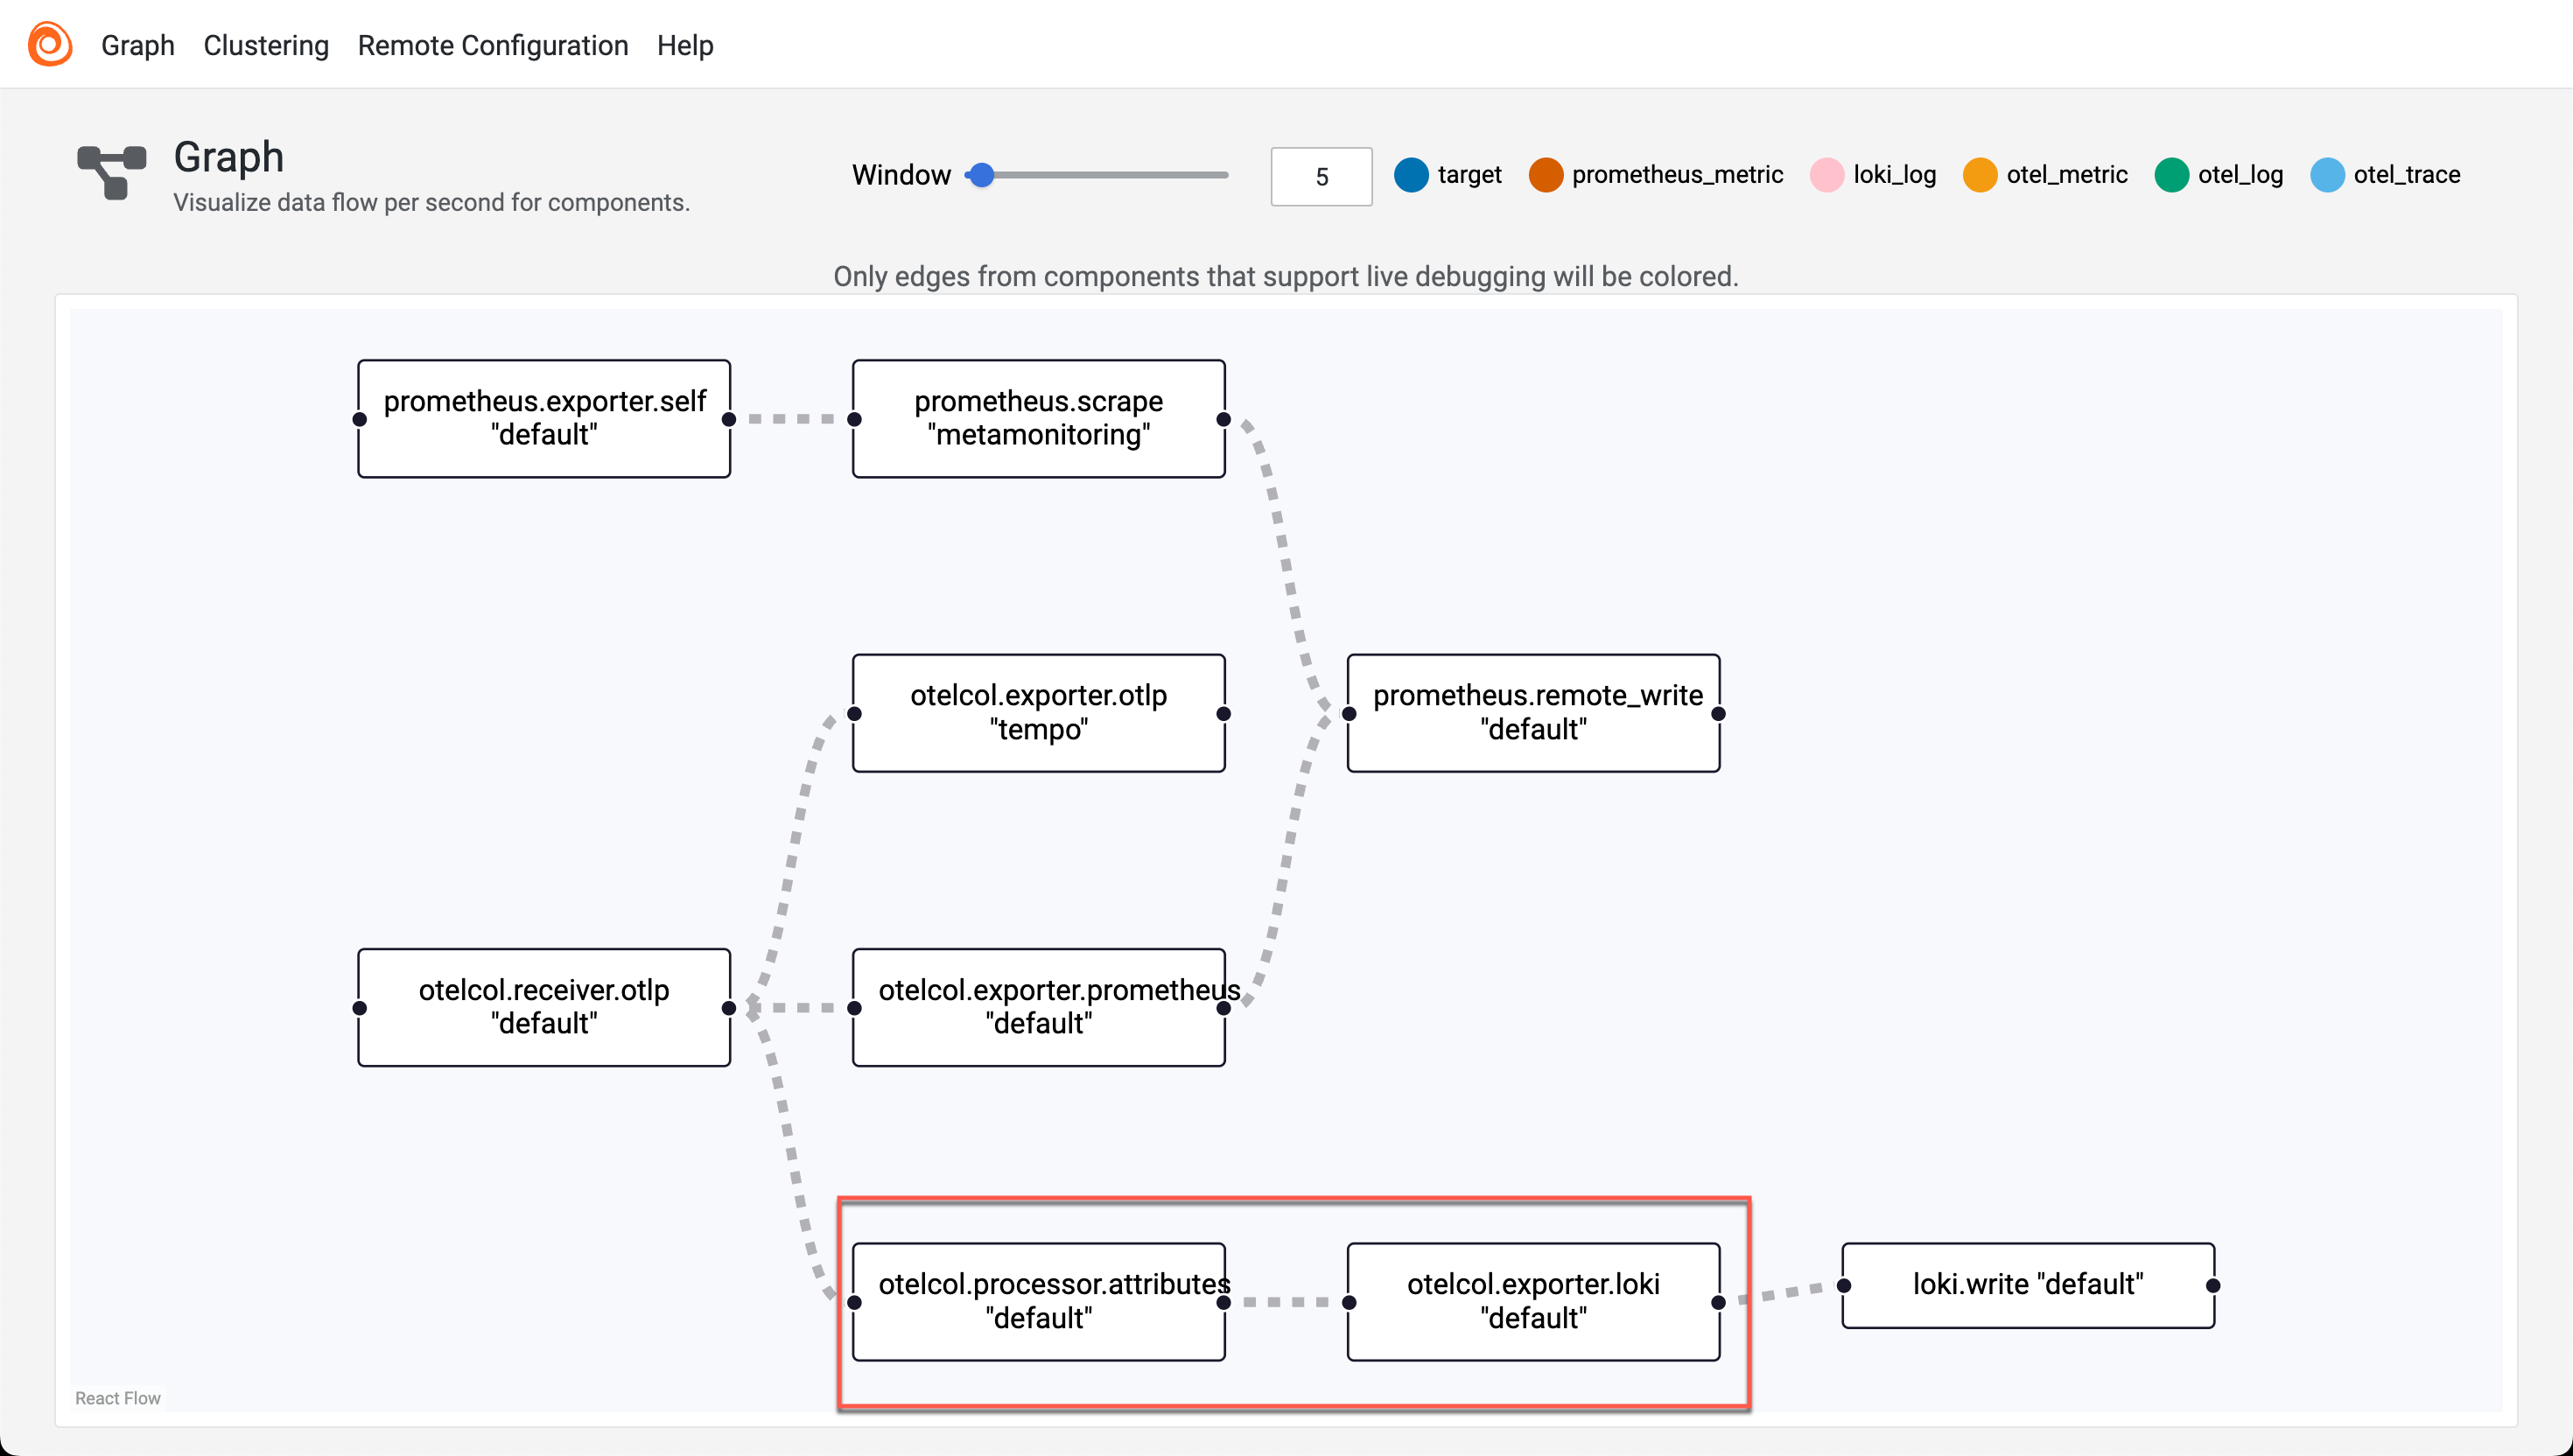Open the Clustering page
Screen dimensions: 2573x1456
(266, 45)
